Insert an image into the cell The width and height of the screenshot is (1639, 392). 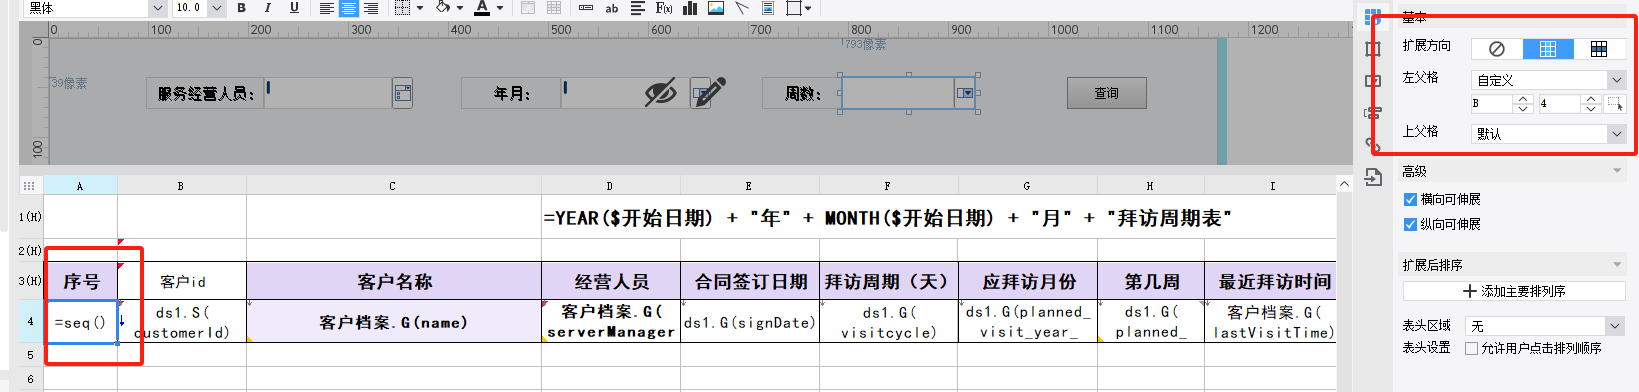pos(716,8)
